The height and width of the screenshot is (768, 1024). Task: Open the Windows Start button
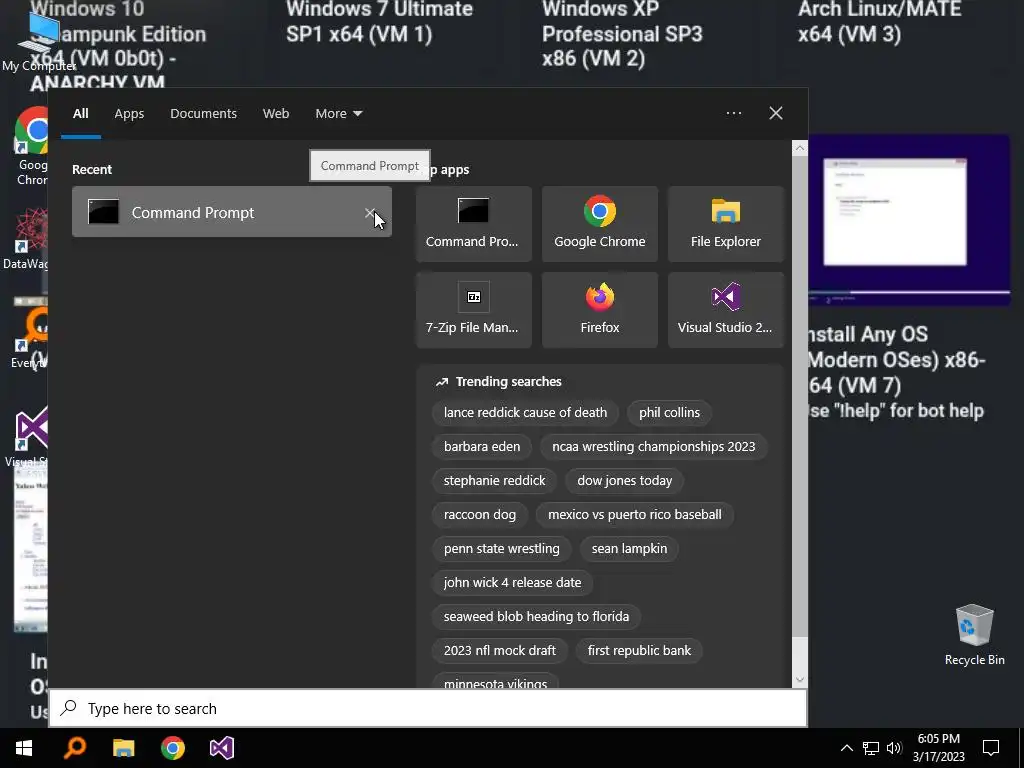(x=24, y=748)
